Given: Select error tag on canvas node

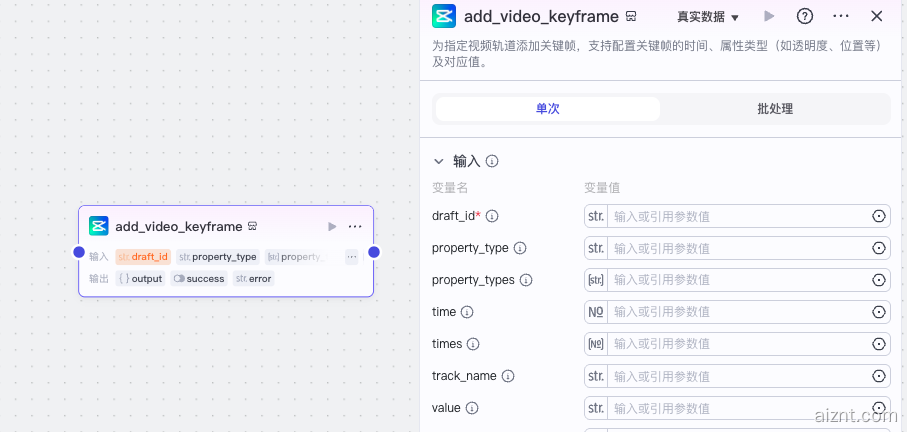Looking at the screenshot, I should (x=254, y=279).
